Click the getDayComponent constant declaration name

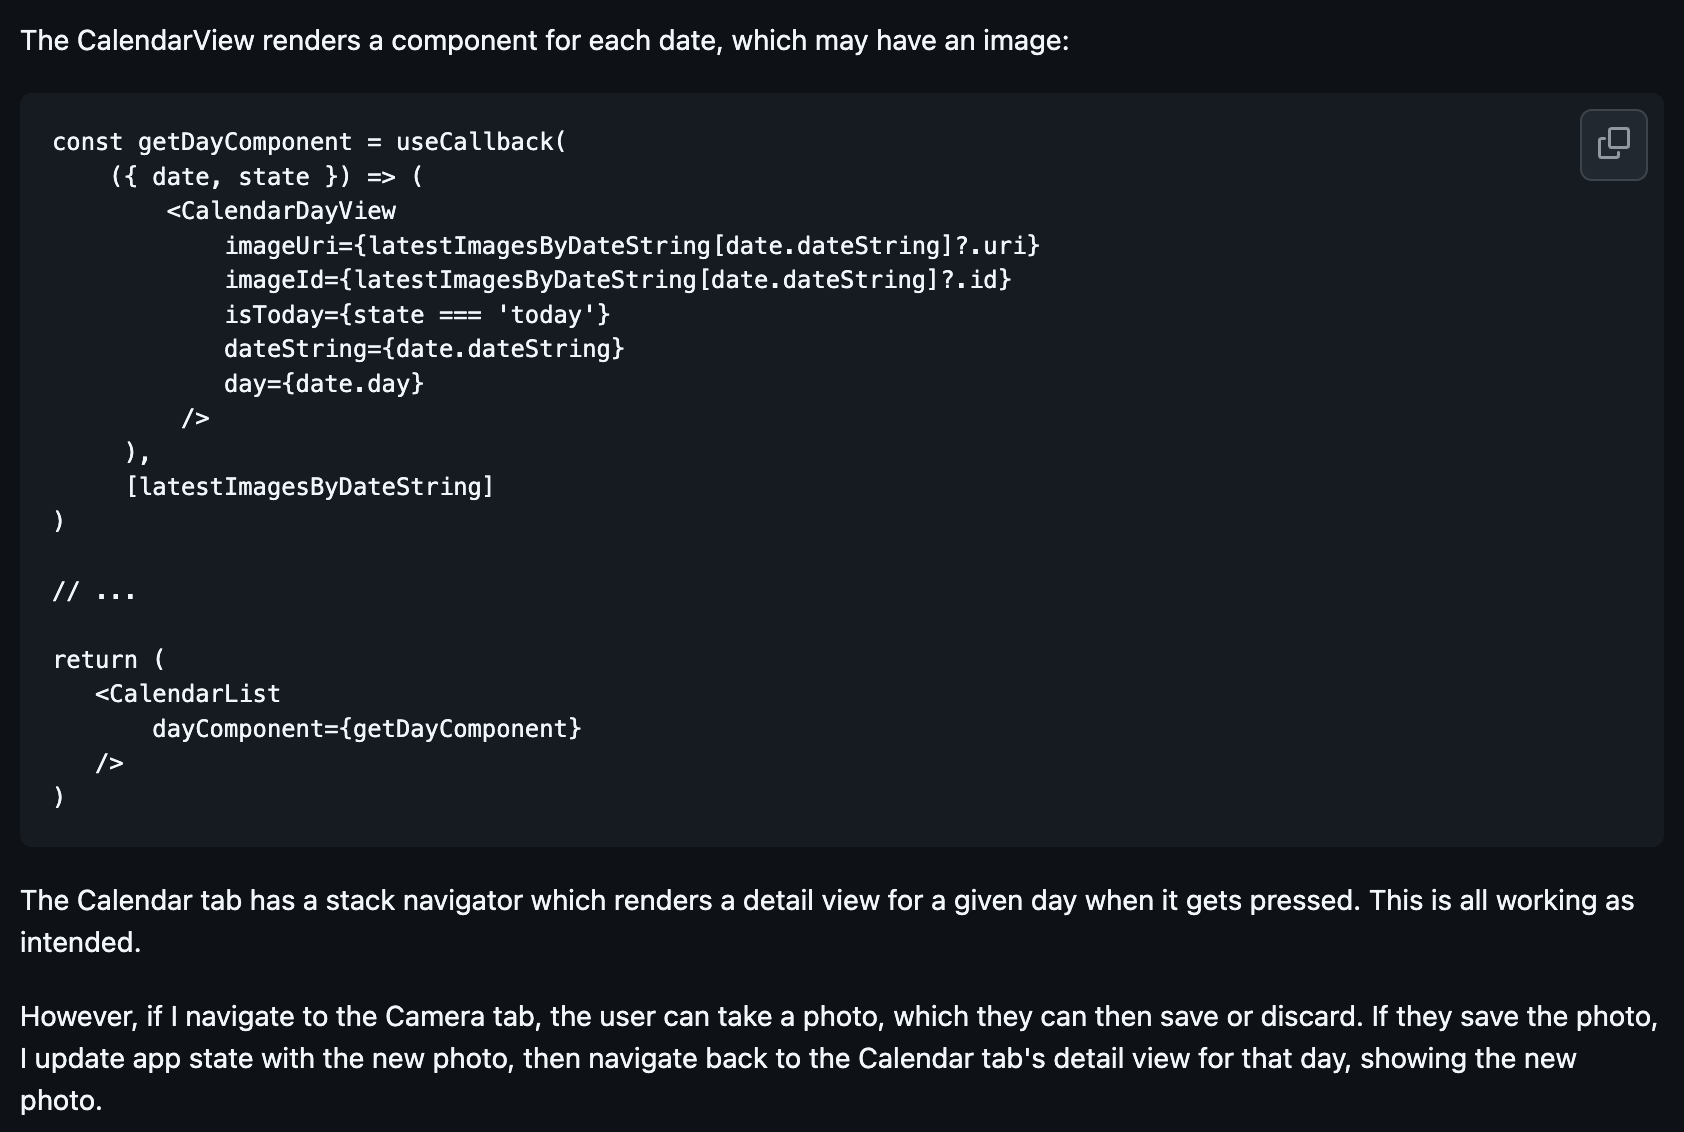244,142
